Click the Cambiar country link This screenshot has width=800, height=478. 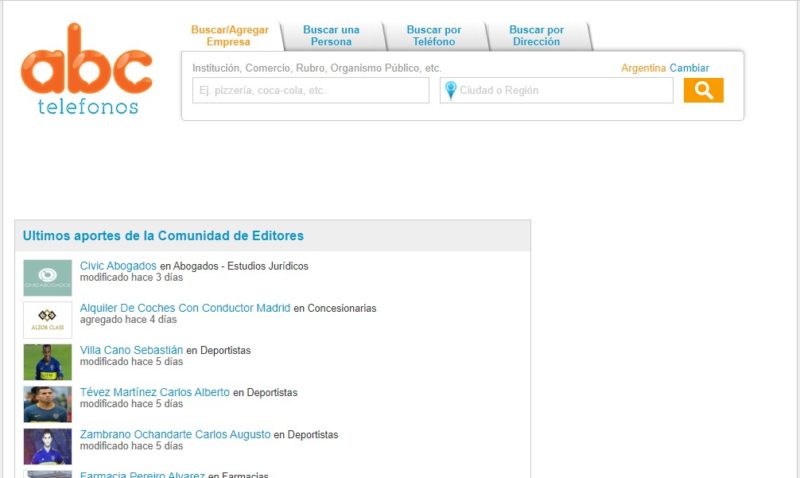pos(689,68)
